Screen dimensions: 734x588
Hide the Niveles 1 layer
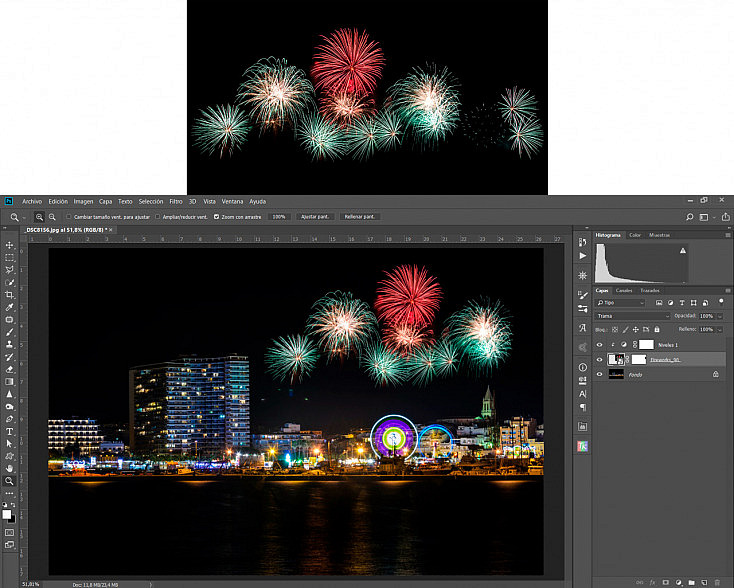[599, 345]
